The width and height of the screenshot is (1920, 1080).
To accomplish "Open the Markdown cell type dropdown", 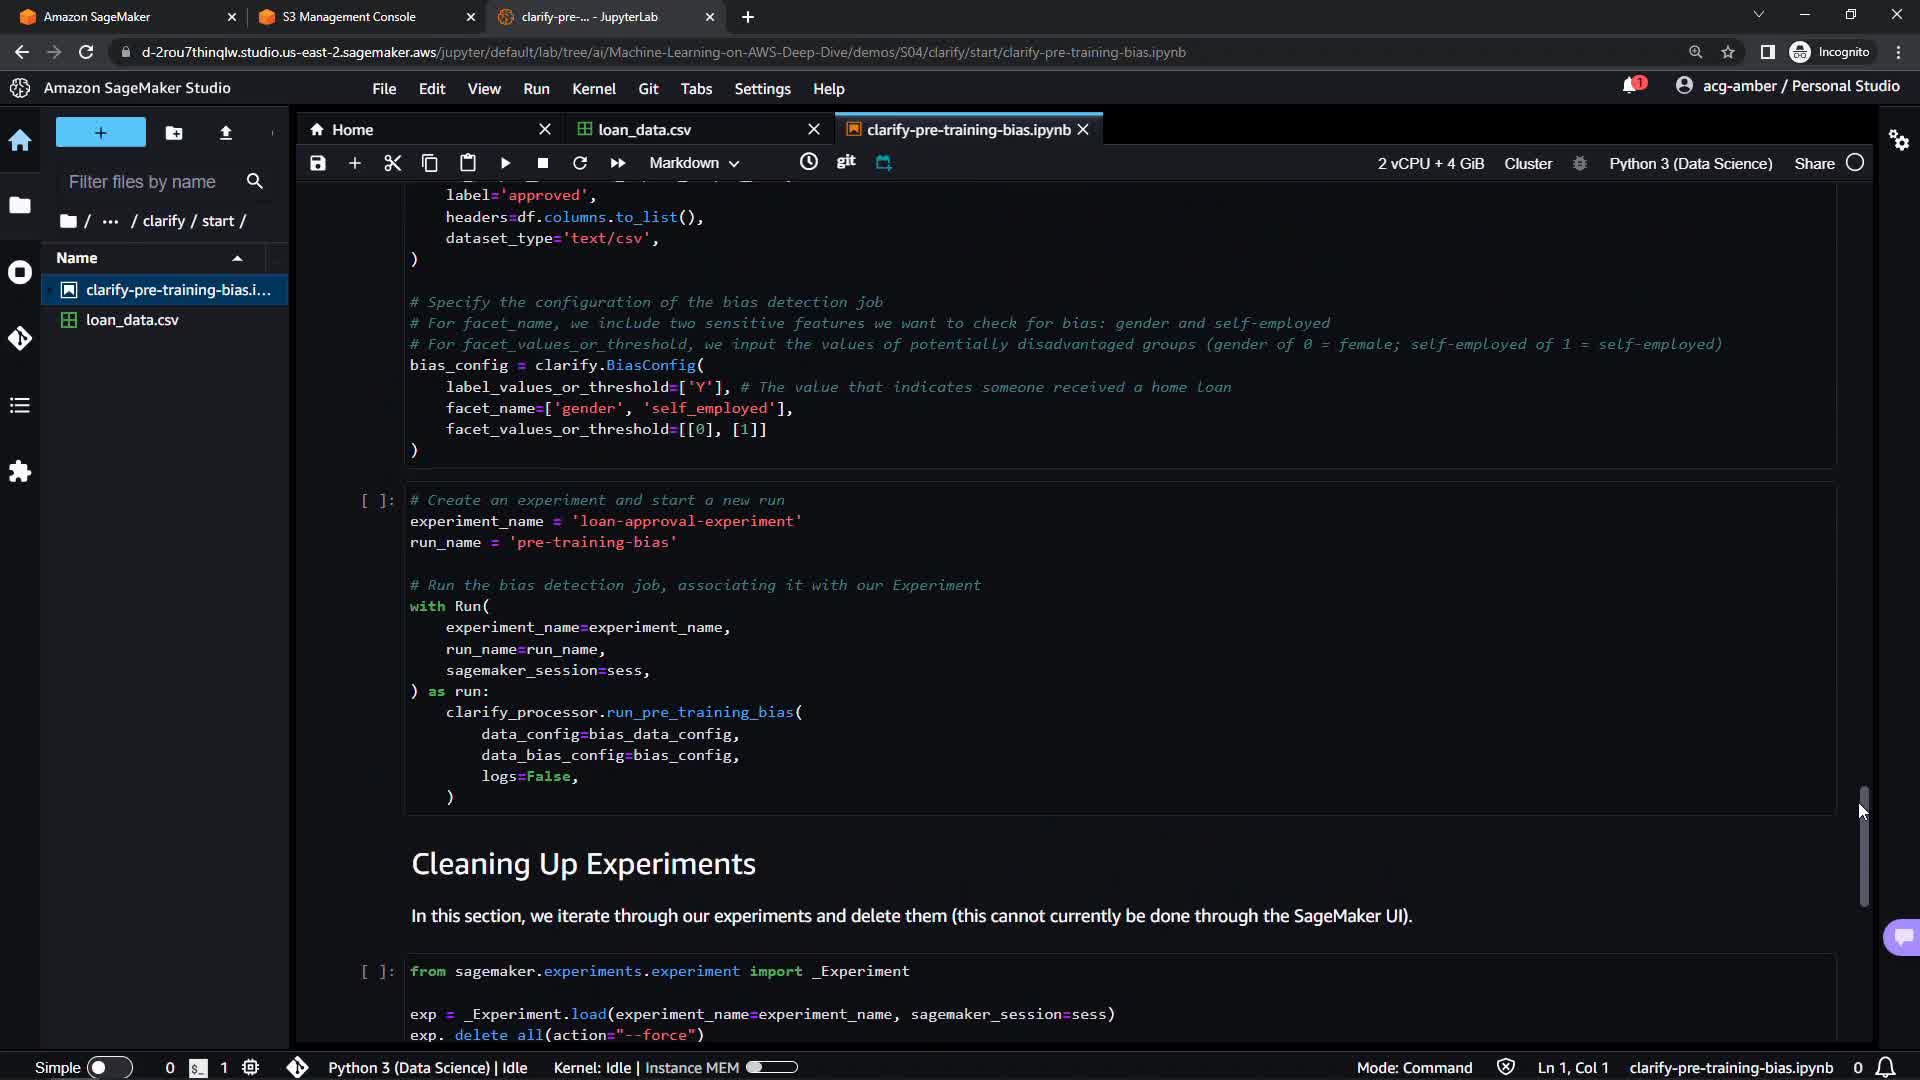I will (694, 163).
